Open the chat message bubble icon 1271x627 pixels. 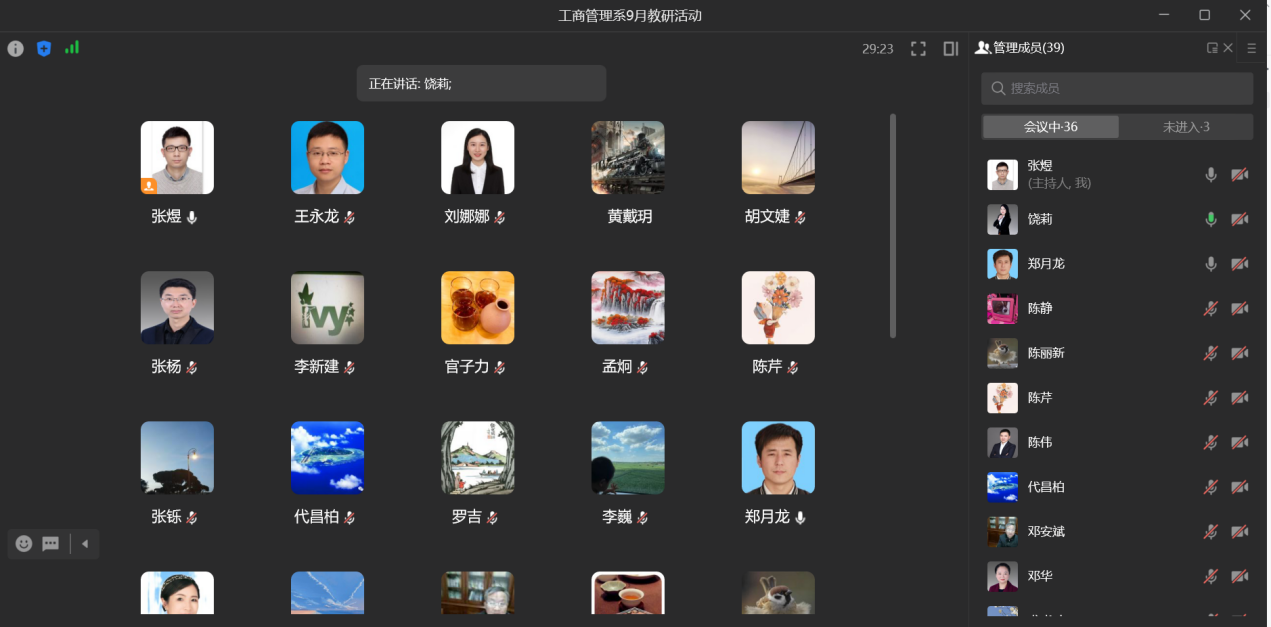pos(50,544)
